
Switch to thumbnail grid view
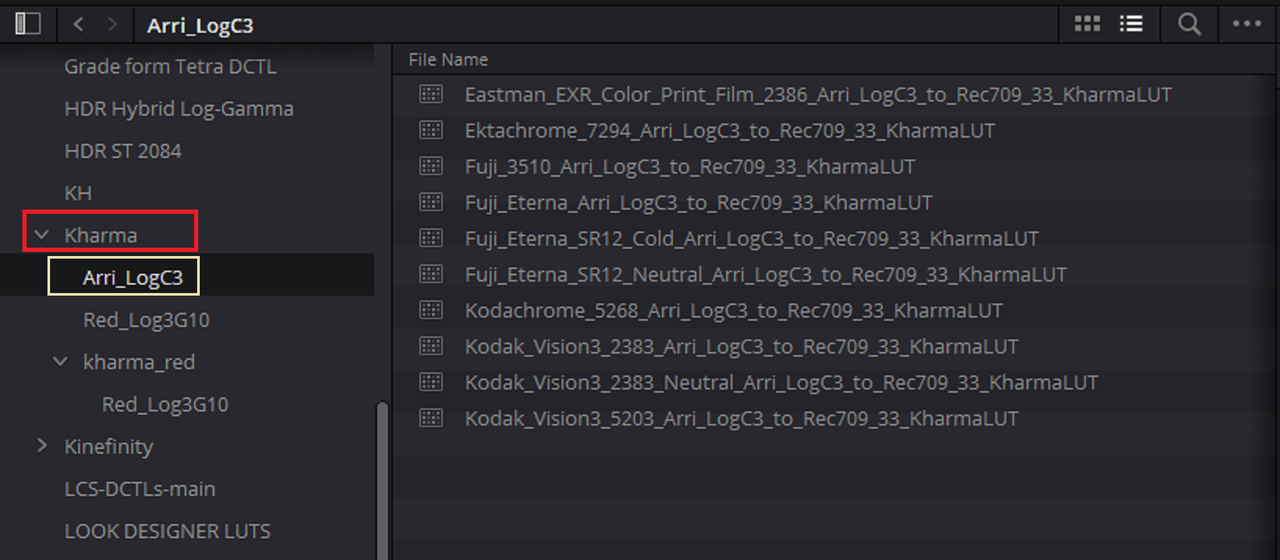coord(1087,24)
